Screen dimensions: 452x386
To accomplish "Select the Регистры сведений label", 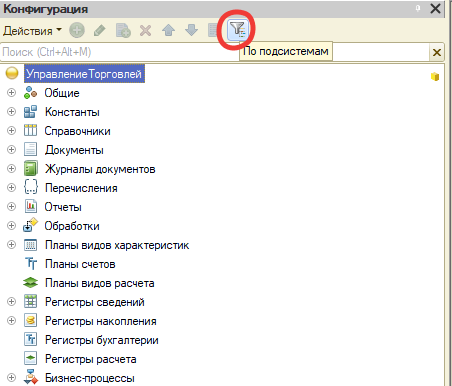I will coord(95,302).
